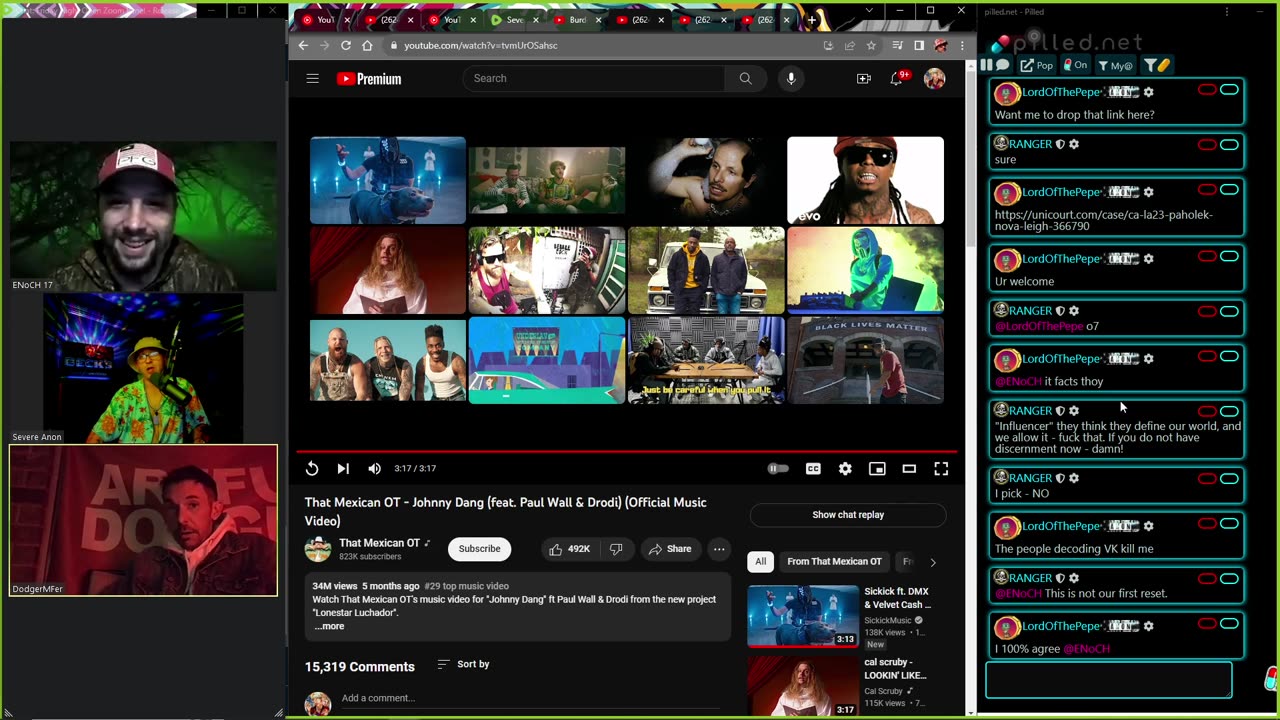Viewport: 1280px width, 720px height.
Task: Toggle the autoplay switch in the player
Action: 778,468
